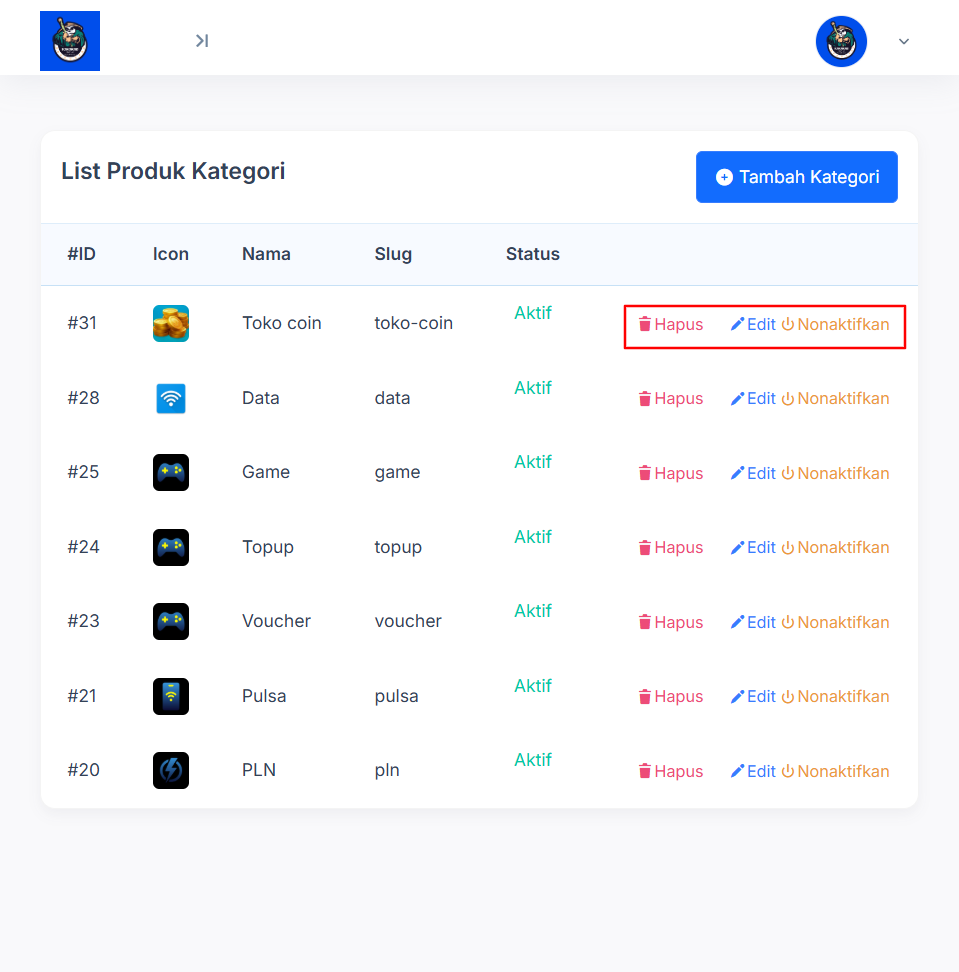This screenshot has height=972, width=959.
Task: Click the Tambah Kategori button
Action: coord(797,177)
